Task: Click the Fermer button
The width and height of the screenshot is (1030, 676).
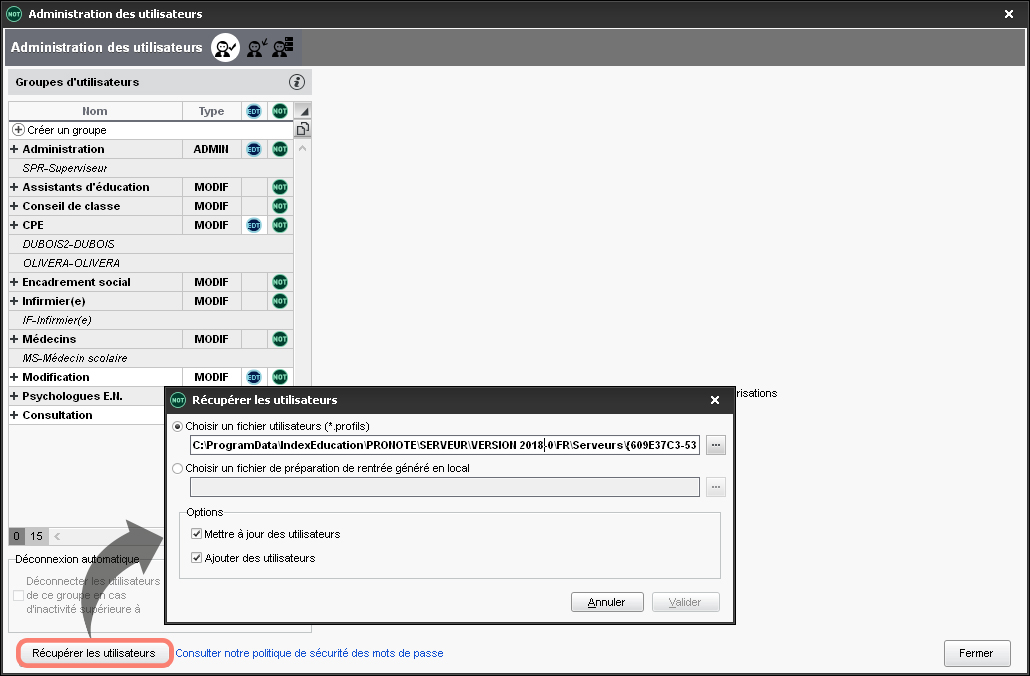Action: pos(977,653)
